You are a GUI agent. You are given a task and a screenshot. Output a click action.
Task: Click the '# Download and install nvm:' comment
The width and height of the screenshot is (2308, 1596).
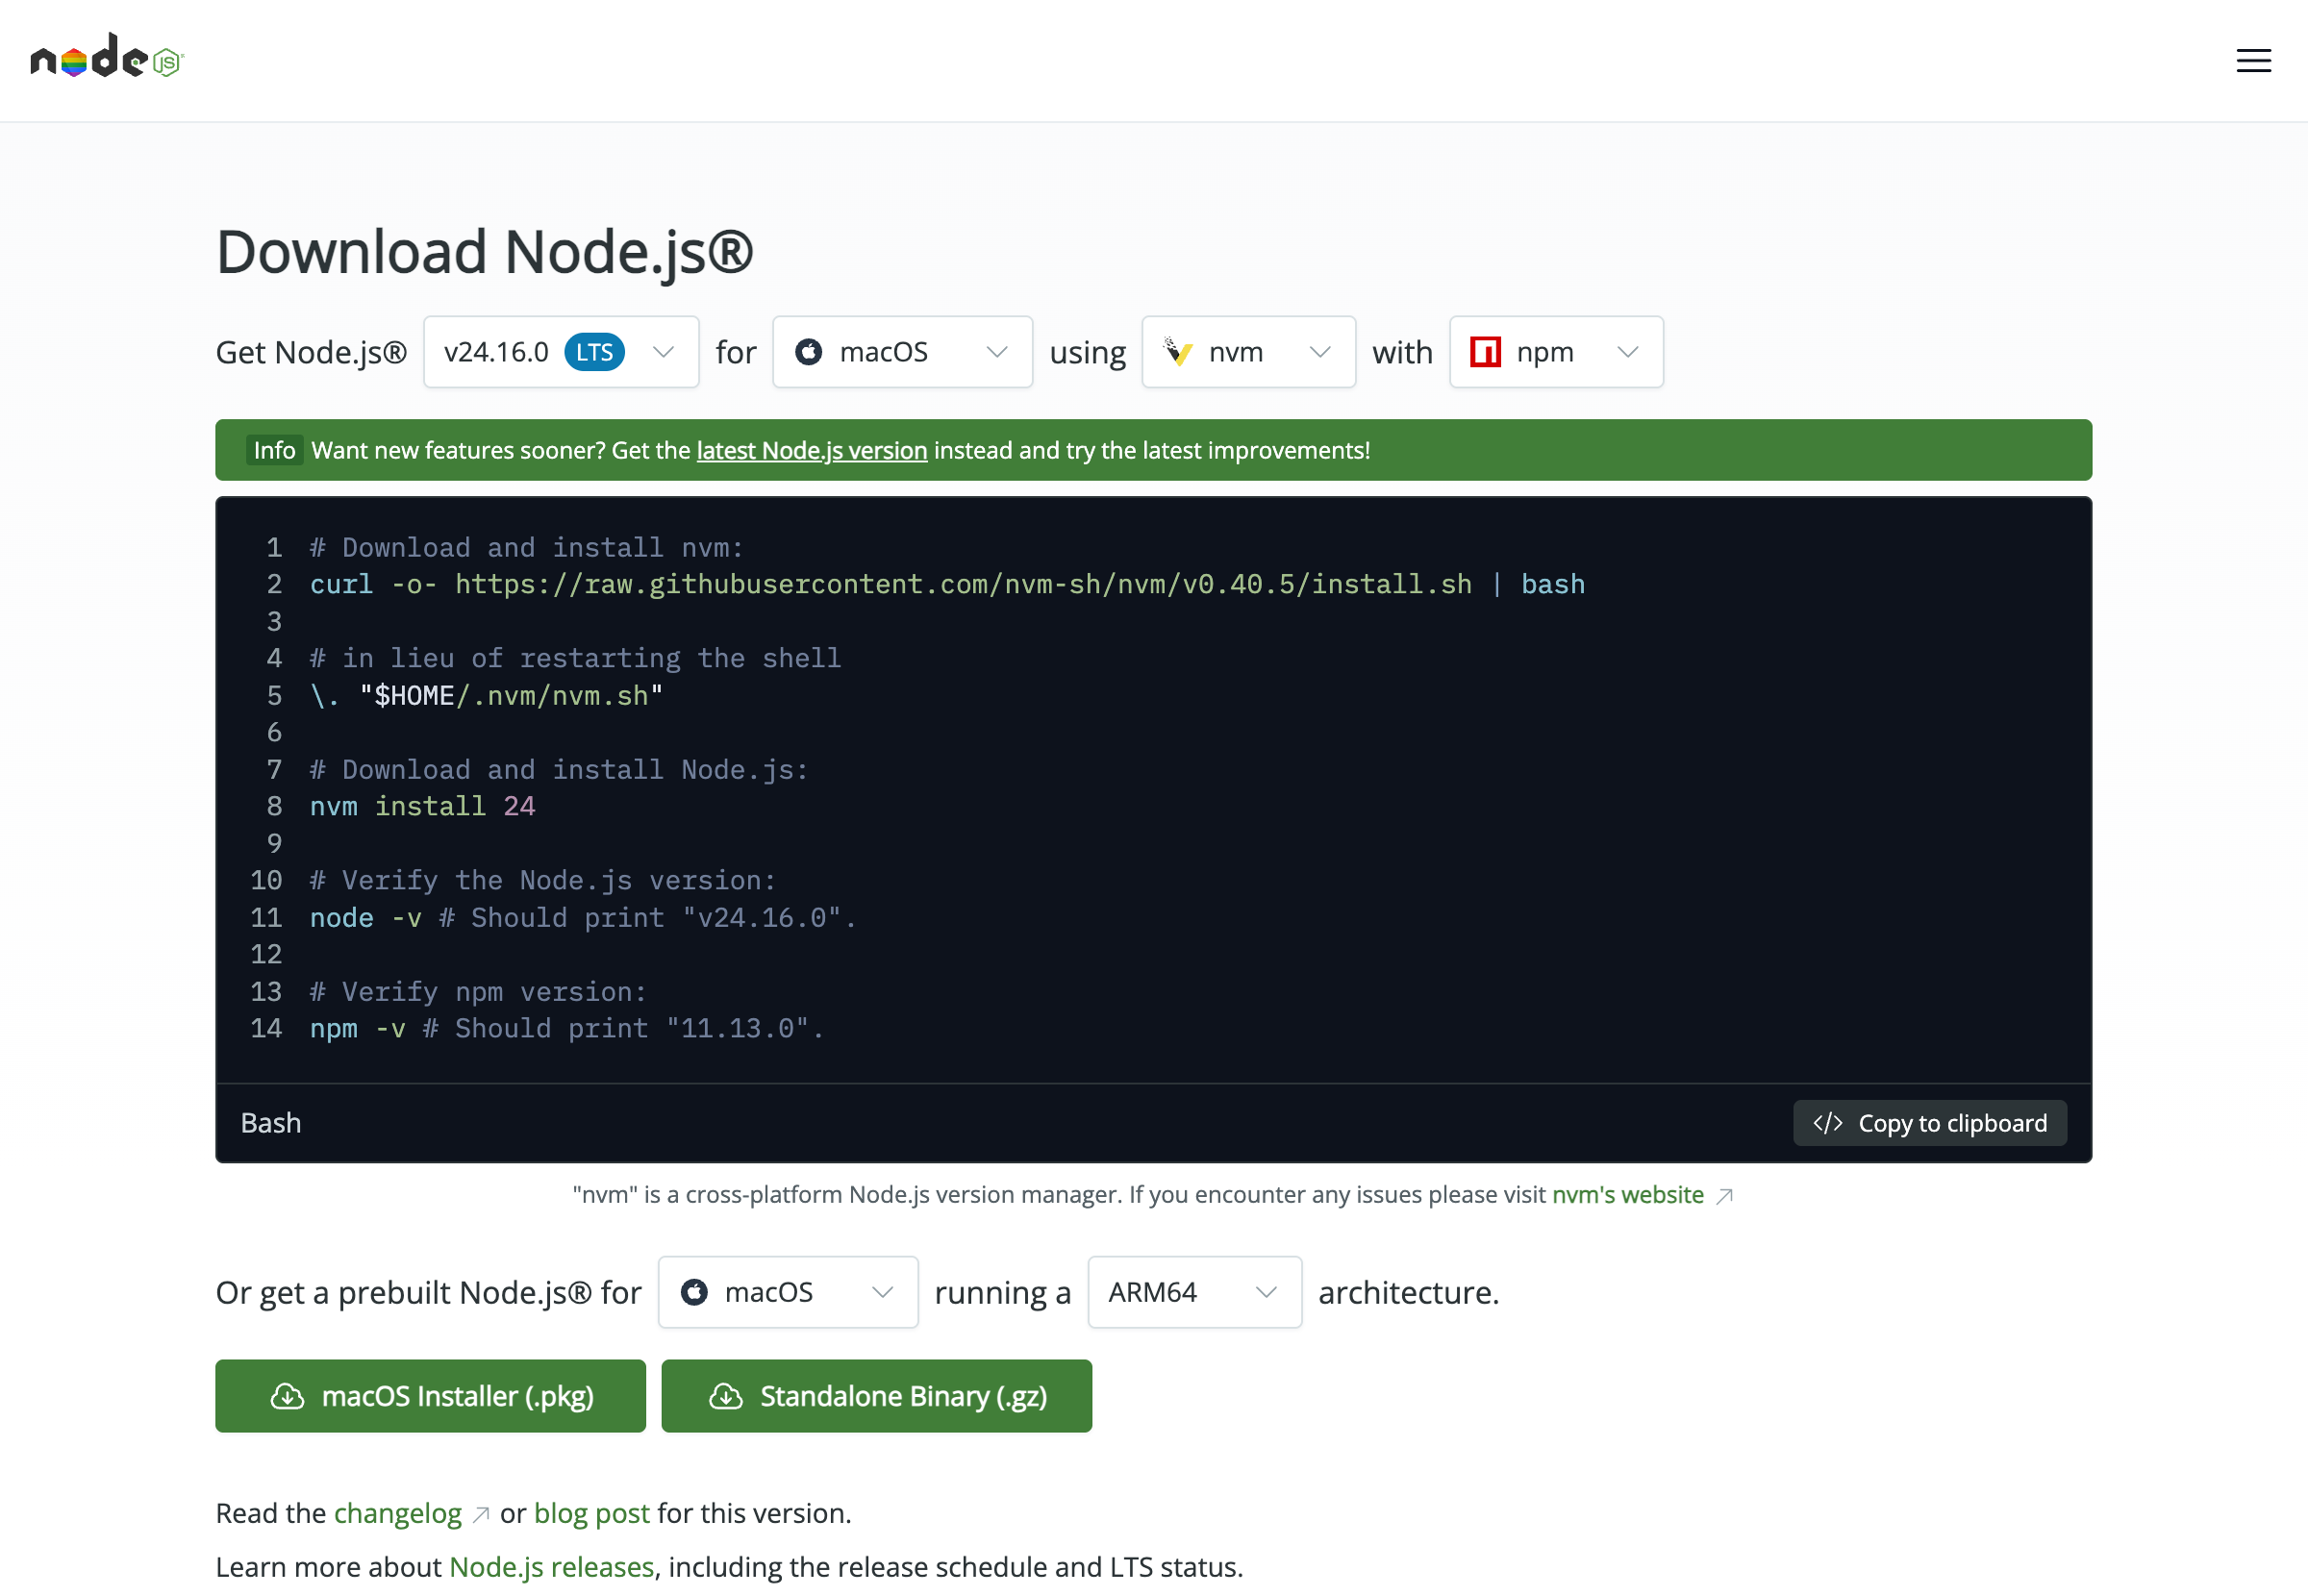click(526, 547)
